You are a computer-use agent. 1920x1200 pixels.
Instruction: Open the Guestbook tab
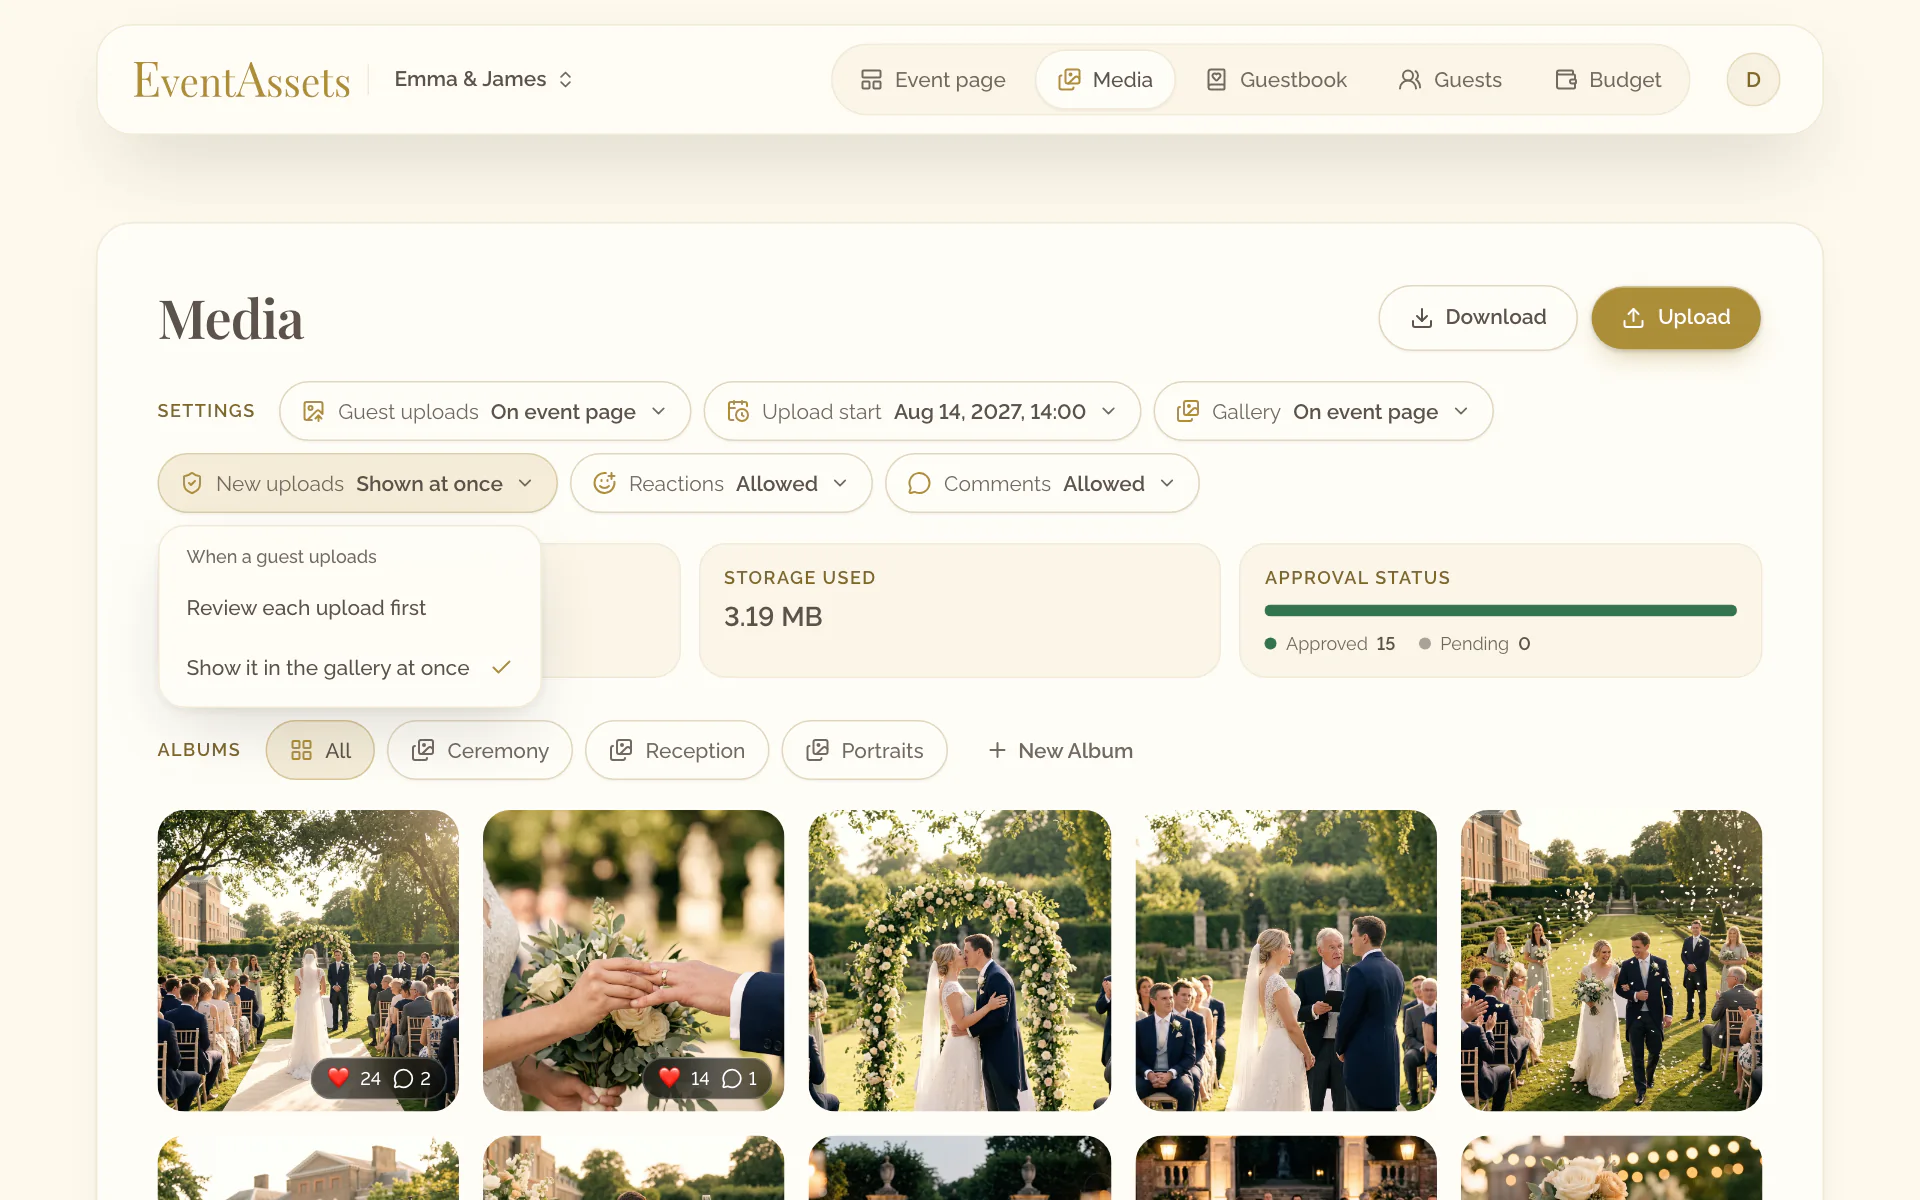1276,80
